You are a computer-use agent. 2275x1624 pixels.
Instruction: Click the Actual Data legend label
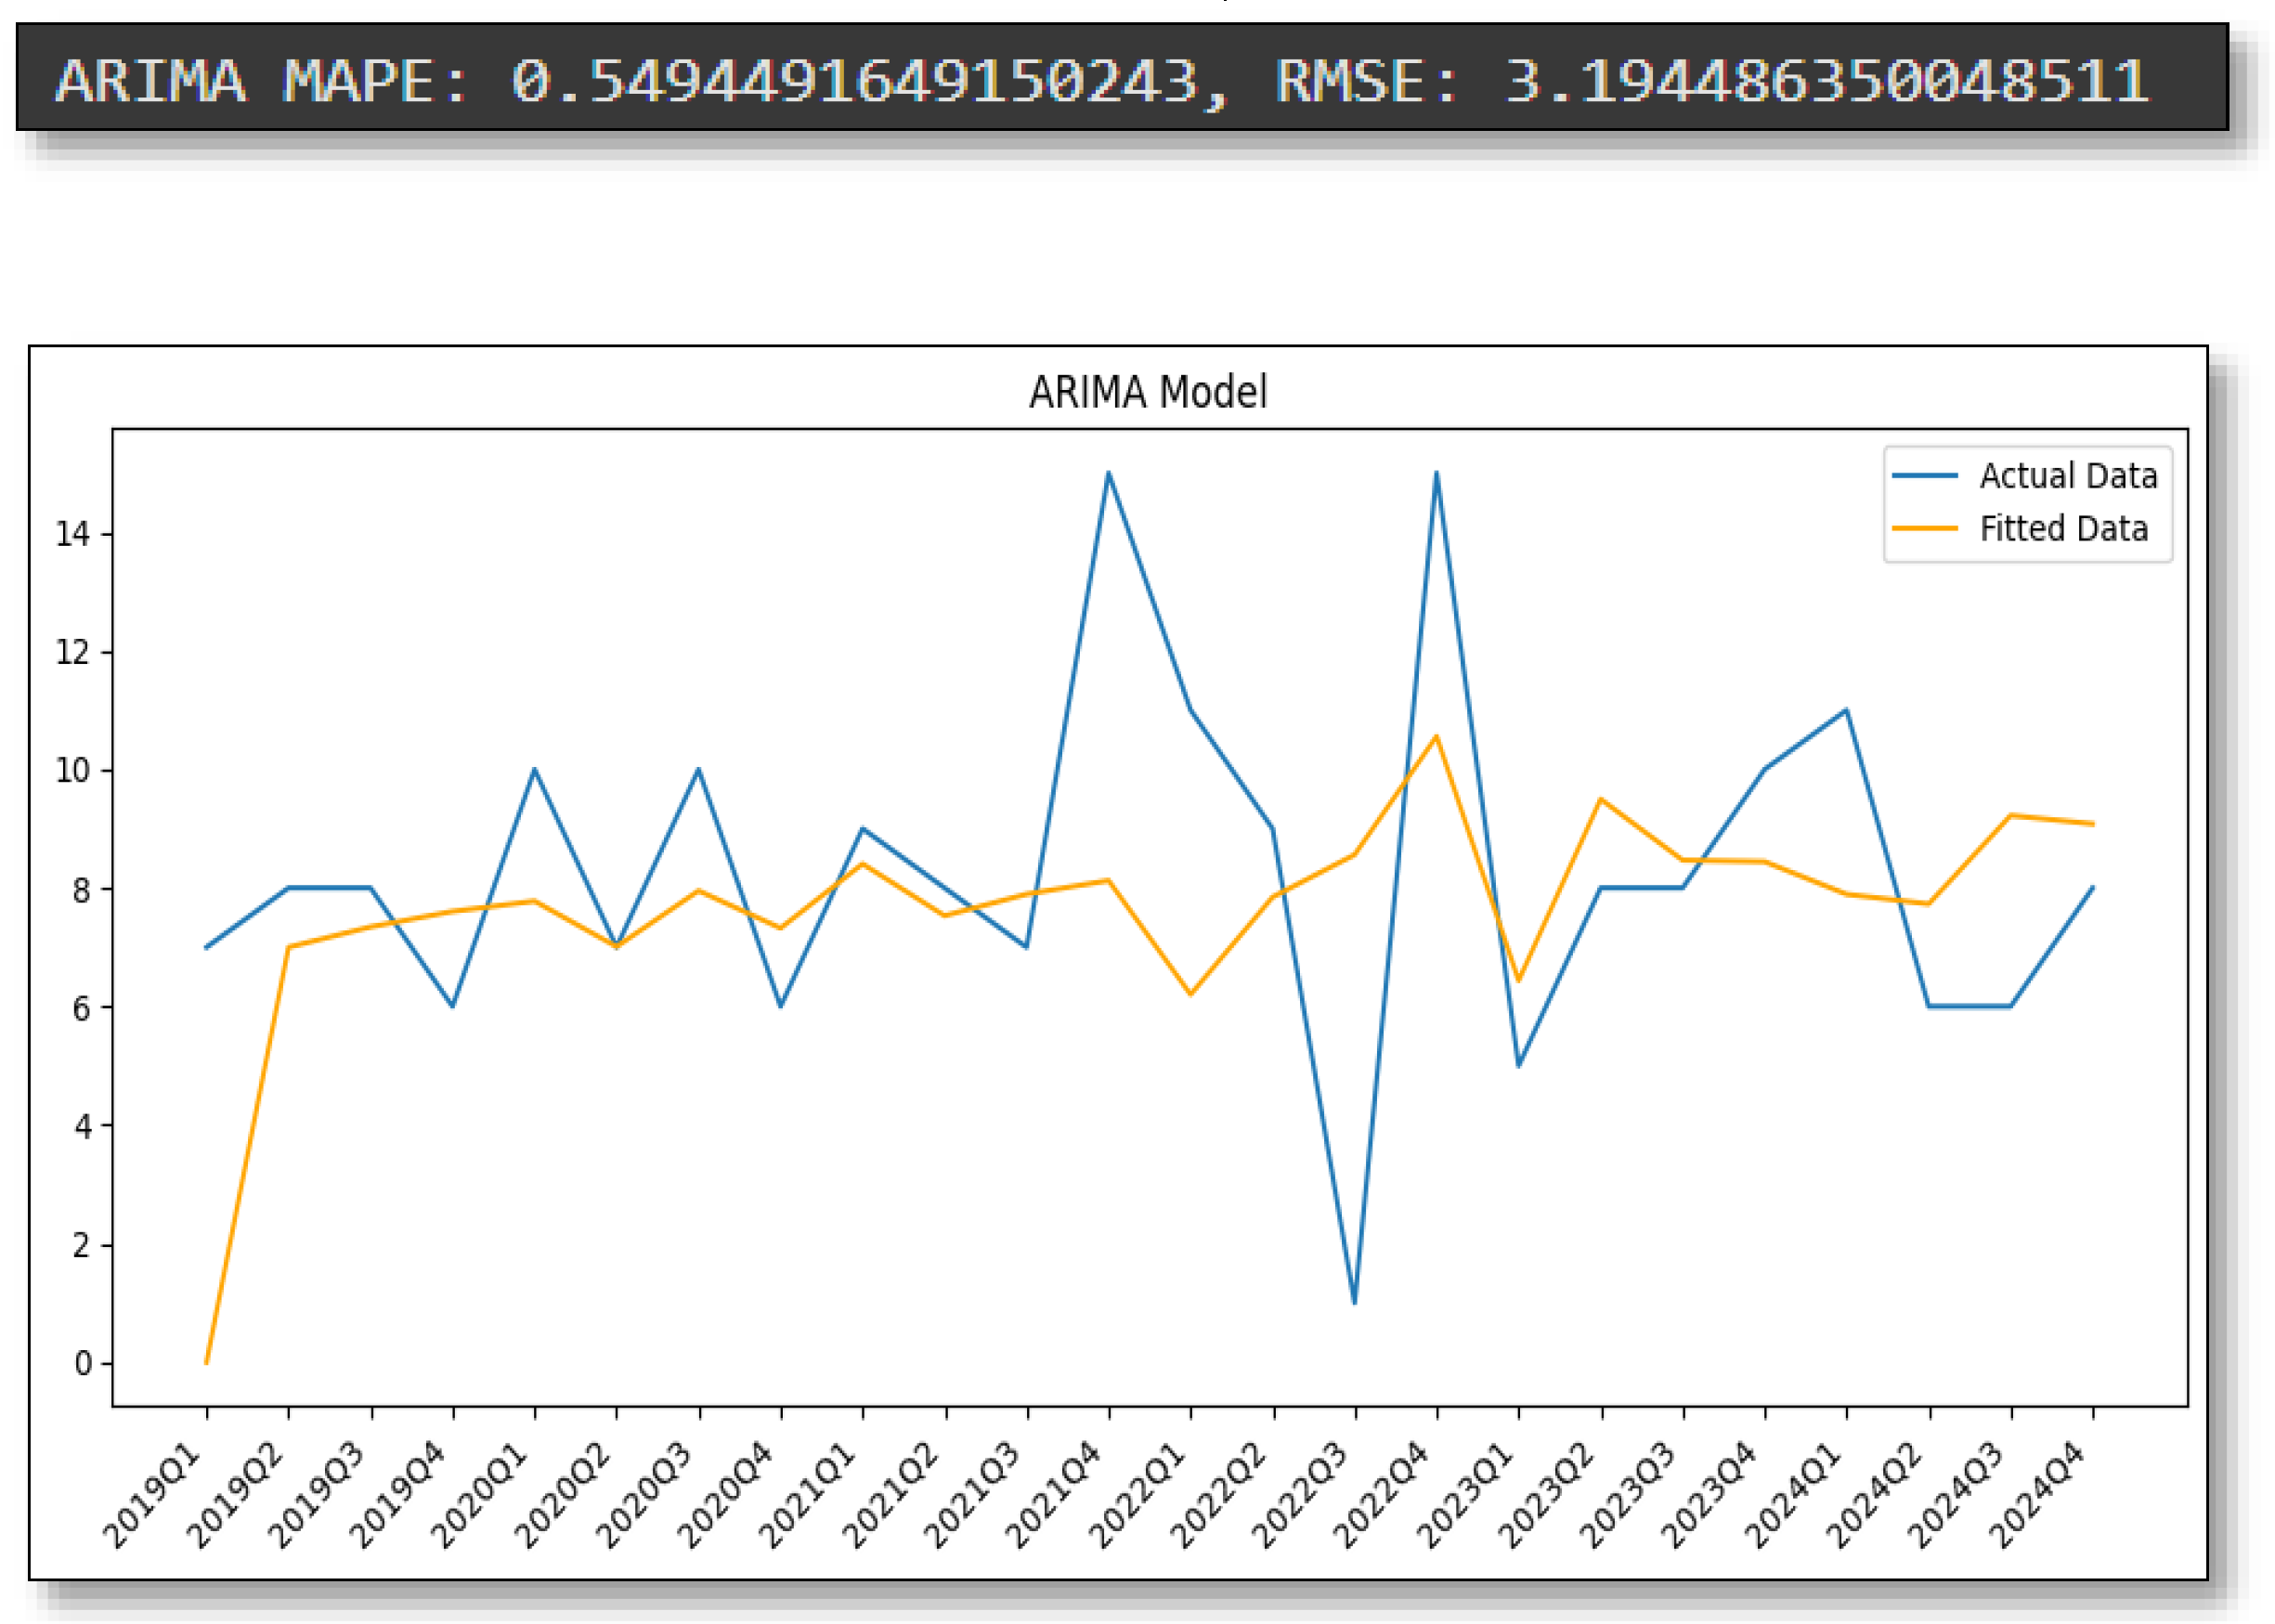[2067, 476]
